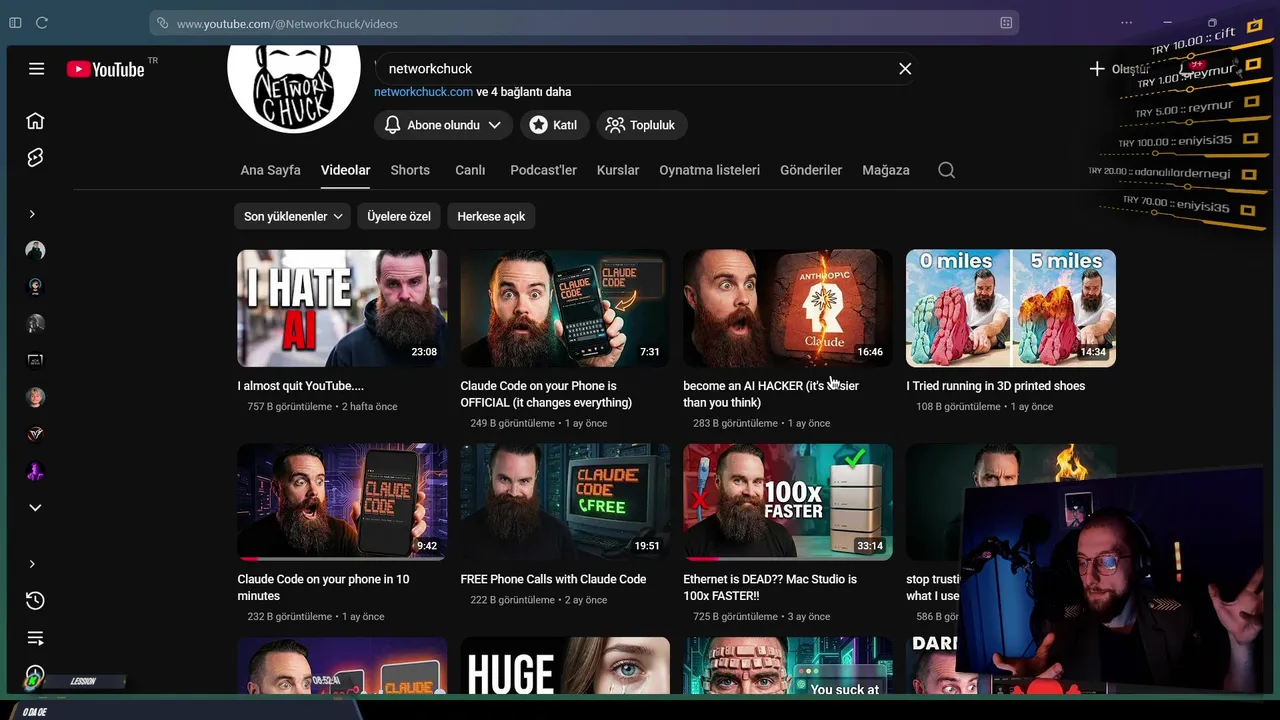Open 'Claude Code on your phone in 10 minutes'
The height and width of the screenshot is (720, 1280).
click(323, 587)
